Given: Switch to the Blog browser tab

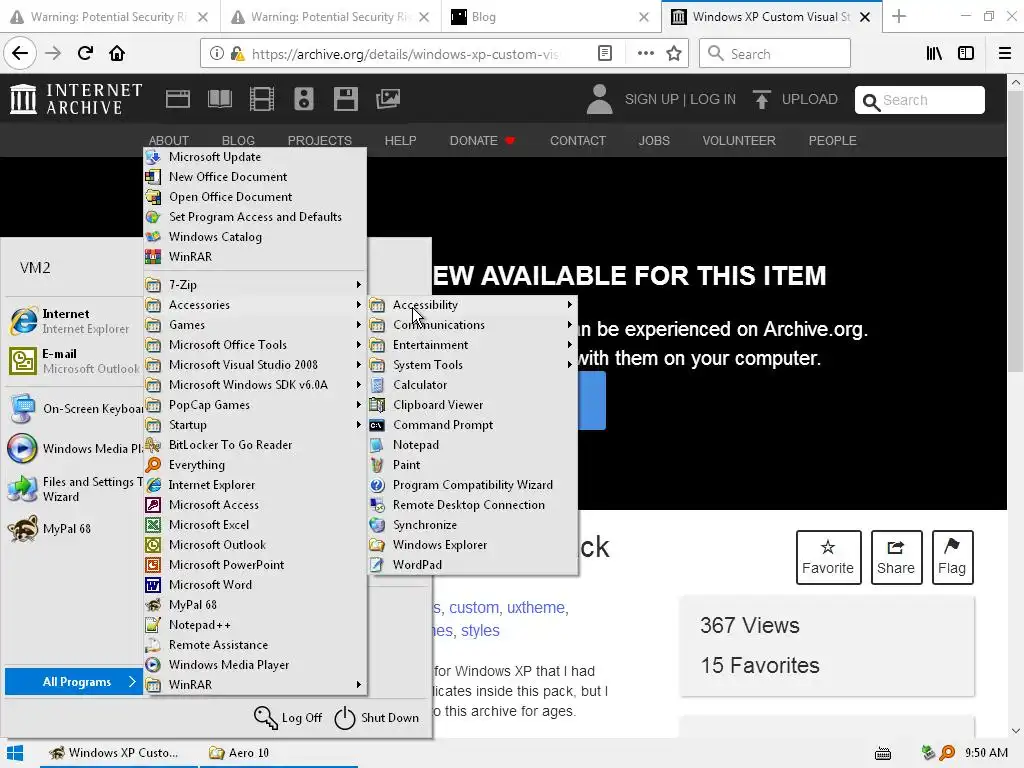Looking at the screenshot, I should click(x=551, y=16).
